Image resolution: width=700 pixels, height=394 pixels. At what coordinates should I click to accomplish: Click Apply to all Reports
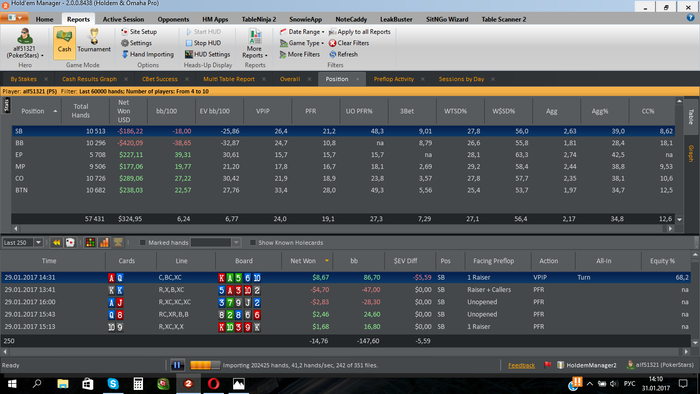click(360, 32)
